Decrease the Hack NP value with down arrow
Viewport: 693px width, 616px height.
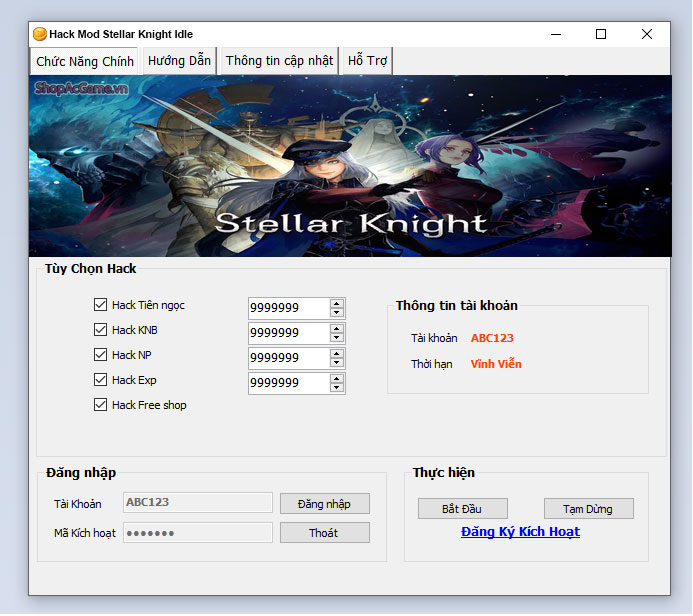(337, 363)
